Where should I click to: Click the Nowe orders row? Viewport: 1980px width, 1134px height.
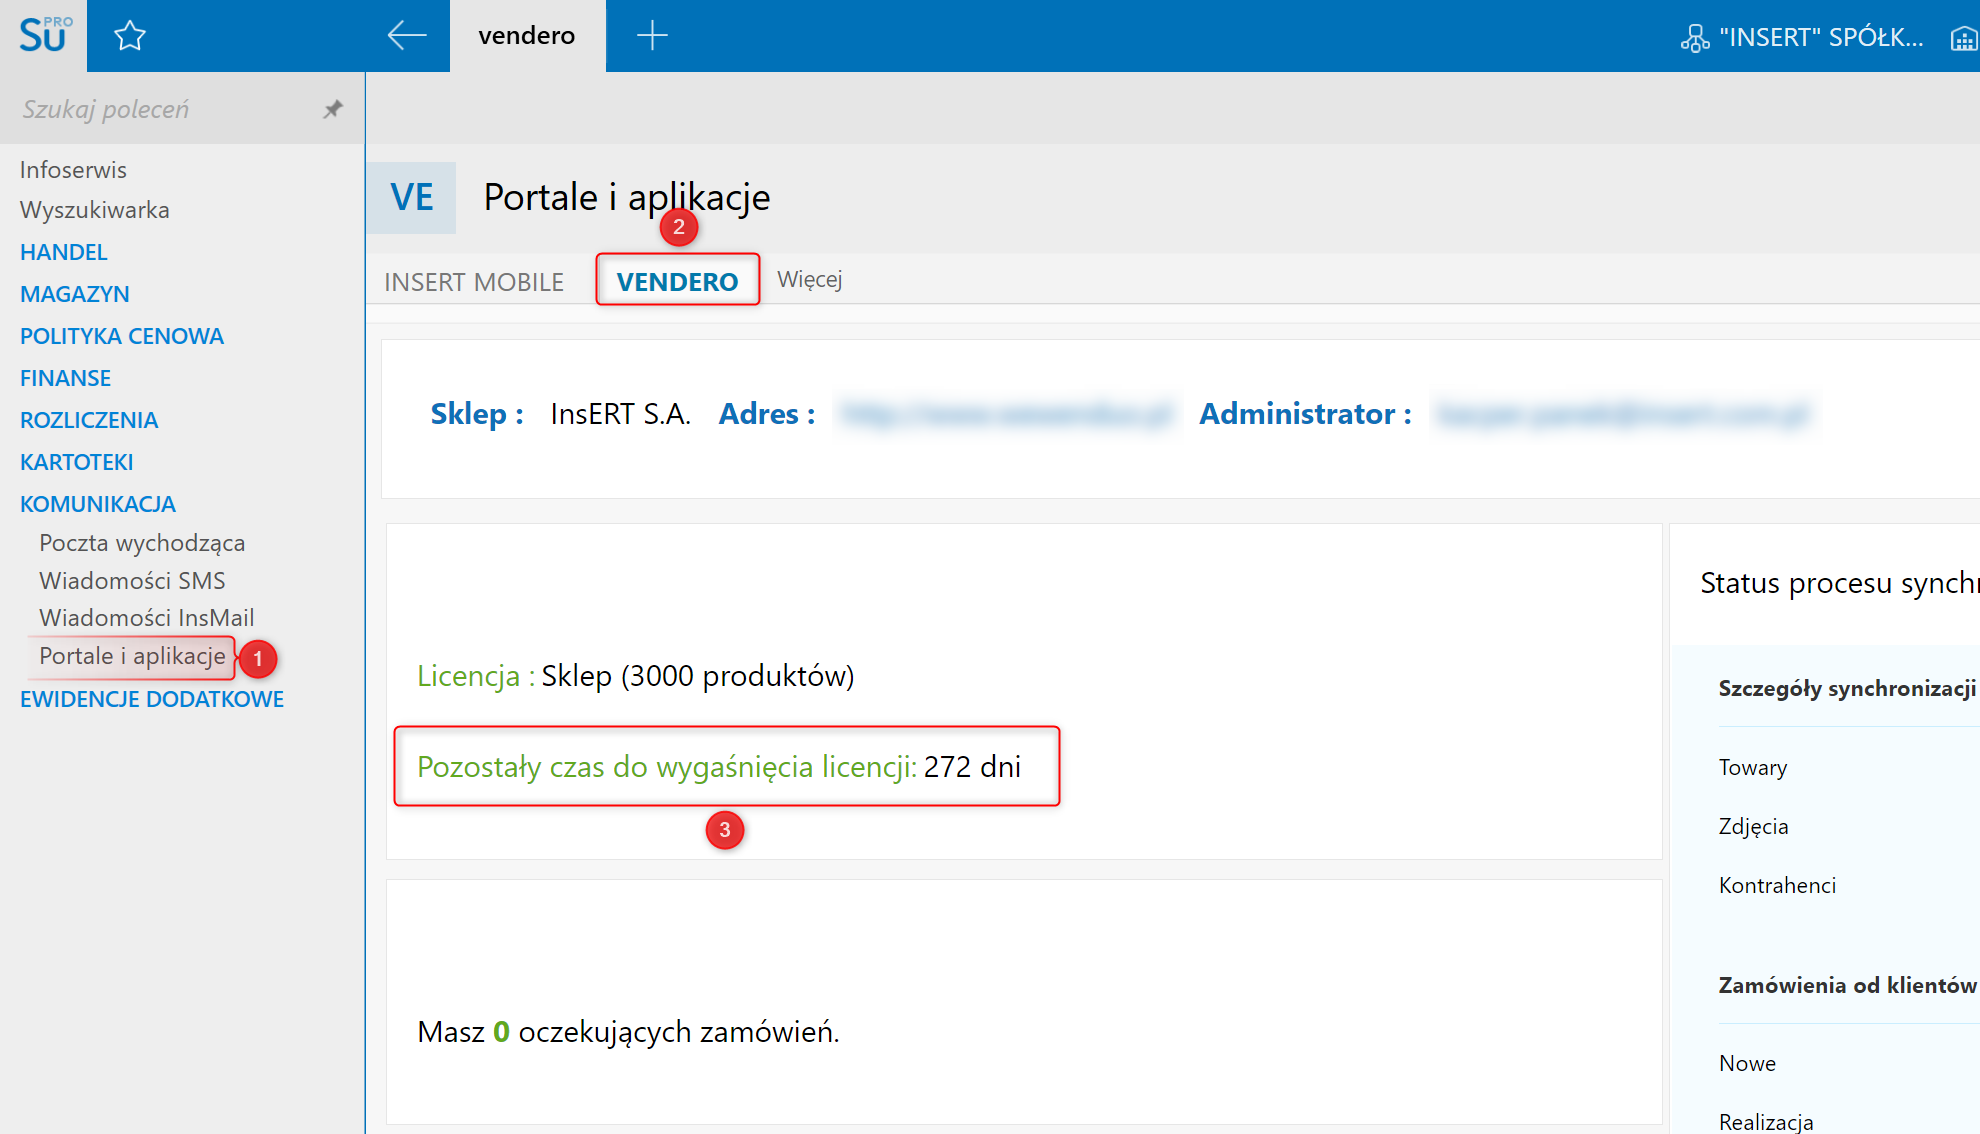[1747, 1063]
